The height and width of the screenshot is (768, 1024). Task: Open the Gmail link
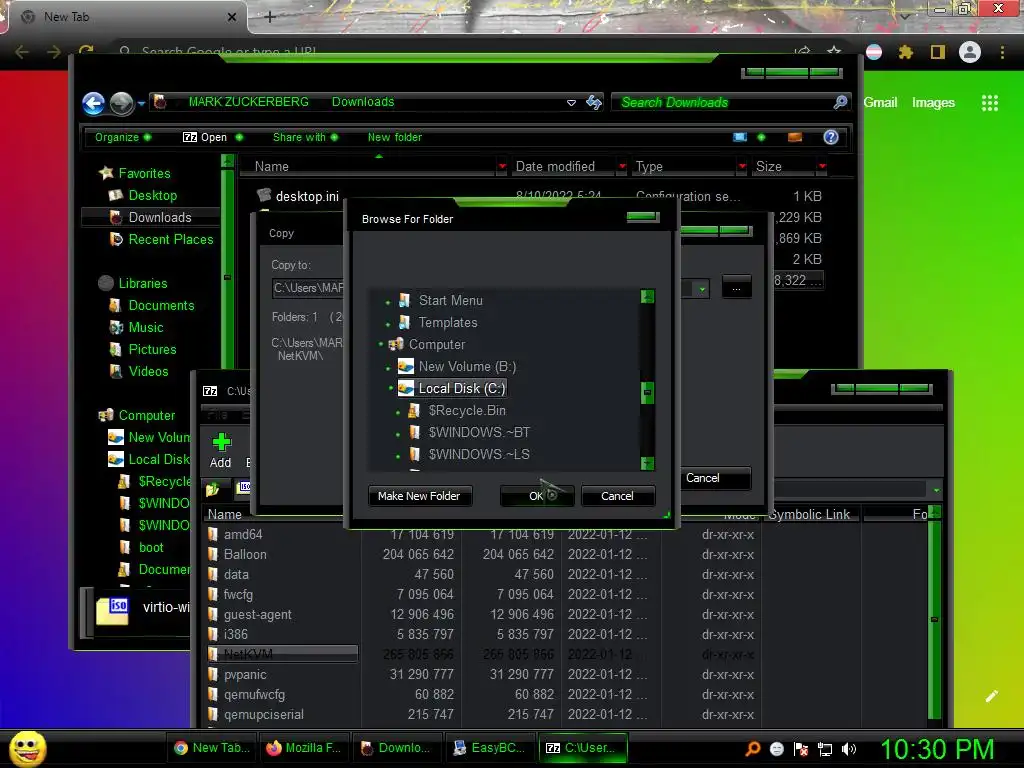(880, 103)
